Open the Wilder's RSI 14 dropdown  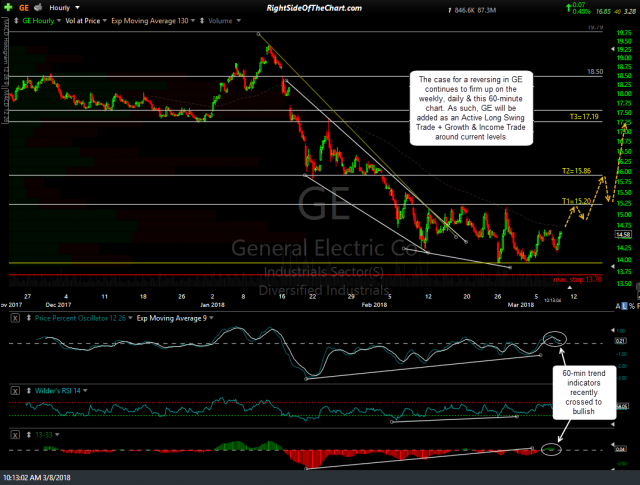(x=85, y=391)
